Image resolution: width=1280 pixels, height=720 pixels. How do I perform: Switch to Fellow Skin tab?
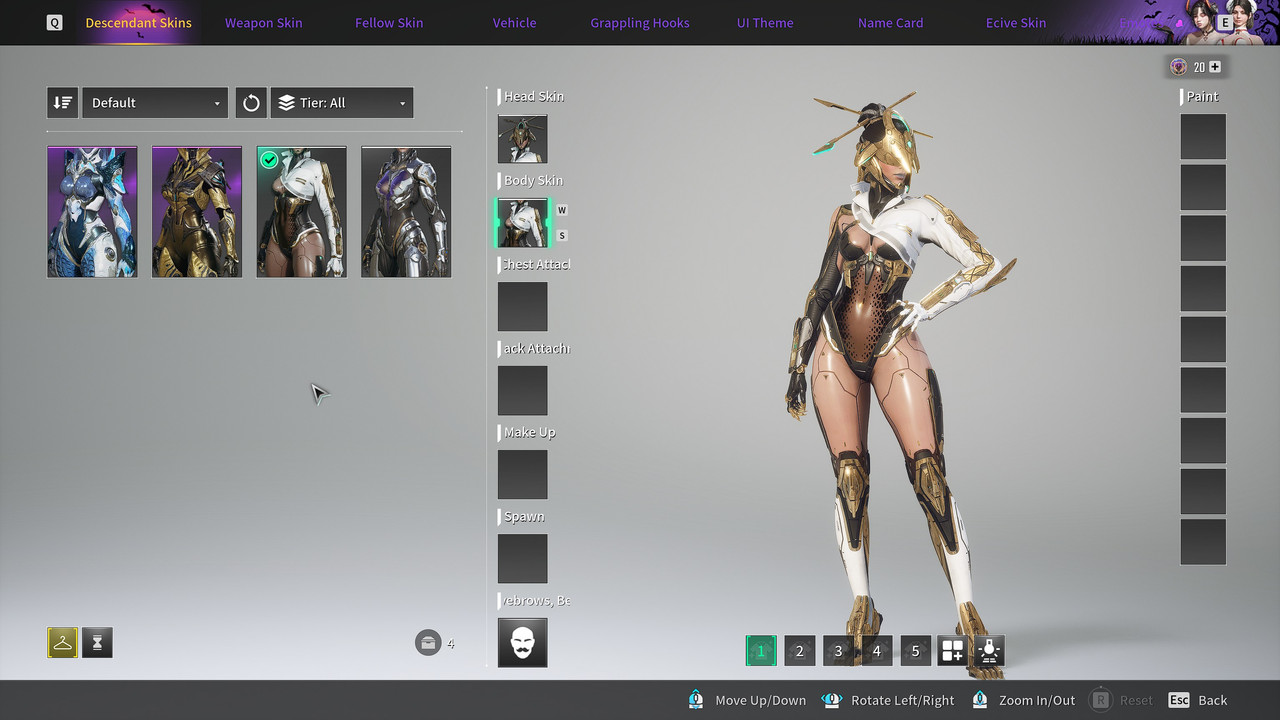coord(389,23)
